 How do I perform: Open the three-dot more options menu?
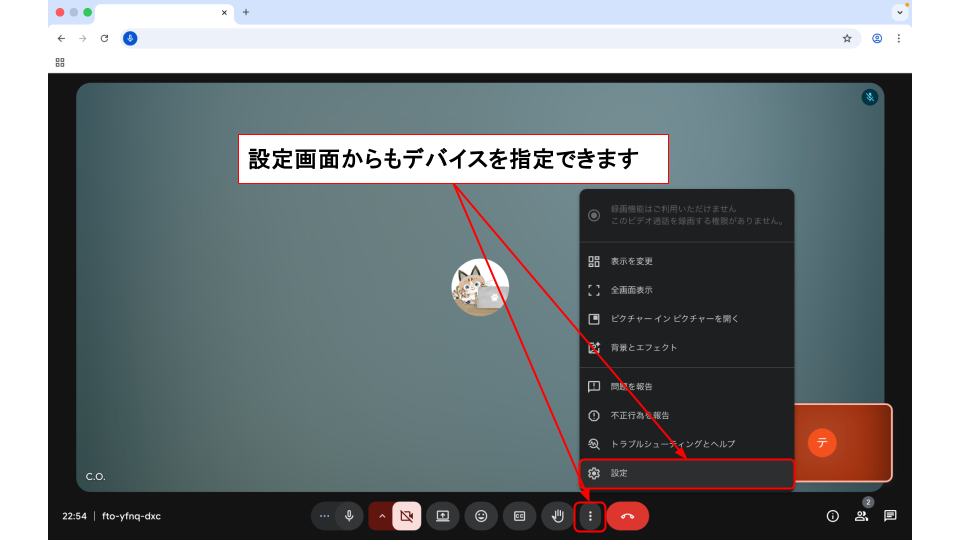point(590,516)
